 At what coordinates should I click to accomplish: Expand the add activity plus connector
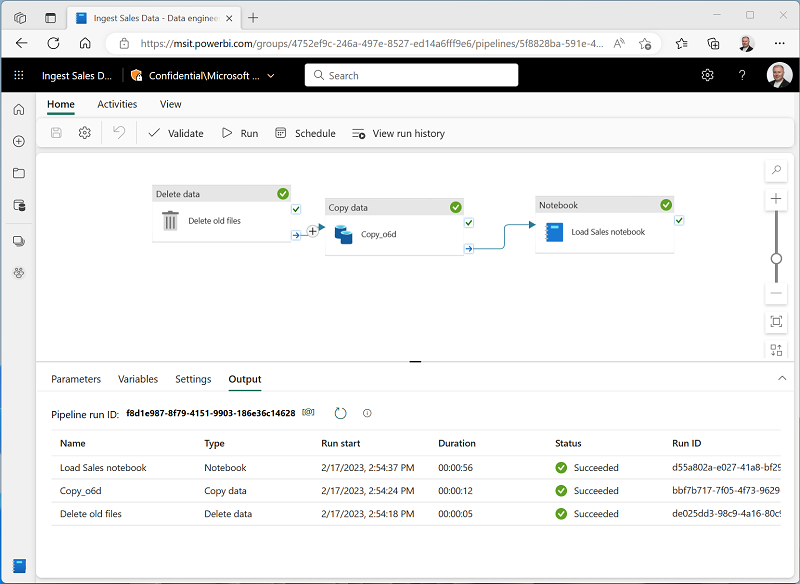(x=312, y=231)
